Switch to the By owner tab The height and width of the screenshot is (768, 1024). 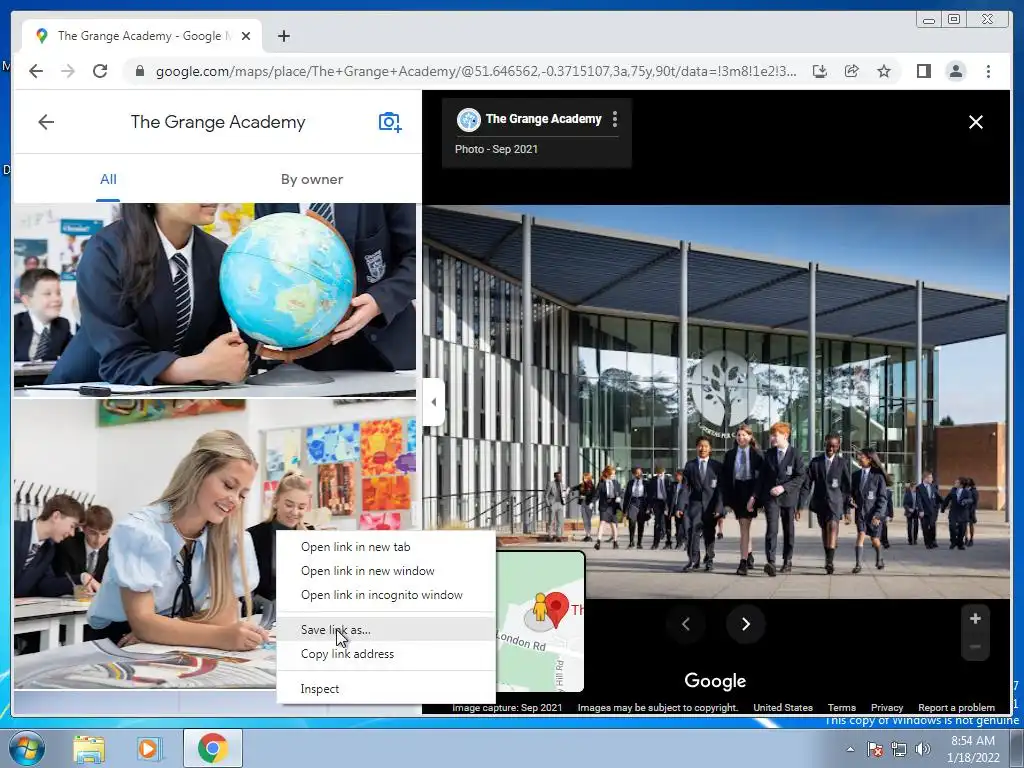pyautogui.click(x=312, y=179)
